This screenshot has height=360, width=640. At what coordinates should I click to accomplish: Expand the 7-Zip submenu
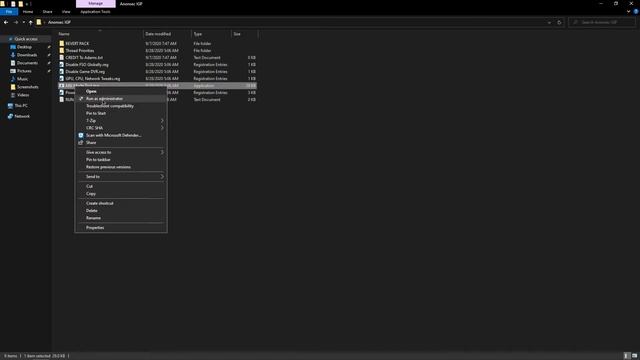click(x=121, y=121)
